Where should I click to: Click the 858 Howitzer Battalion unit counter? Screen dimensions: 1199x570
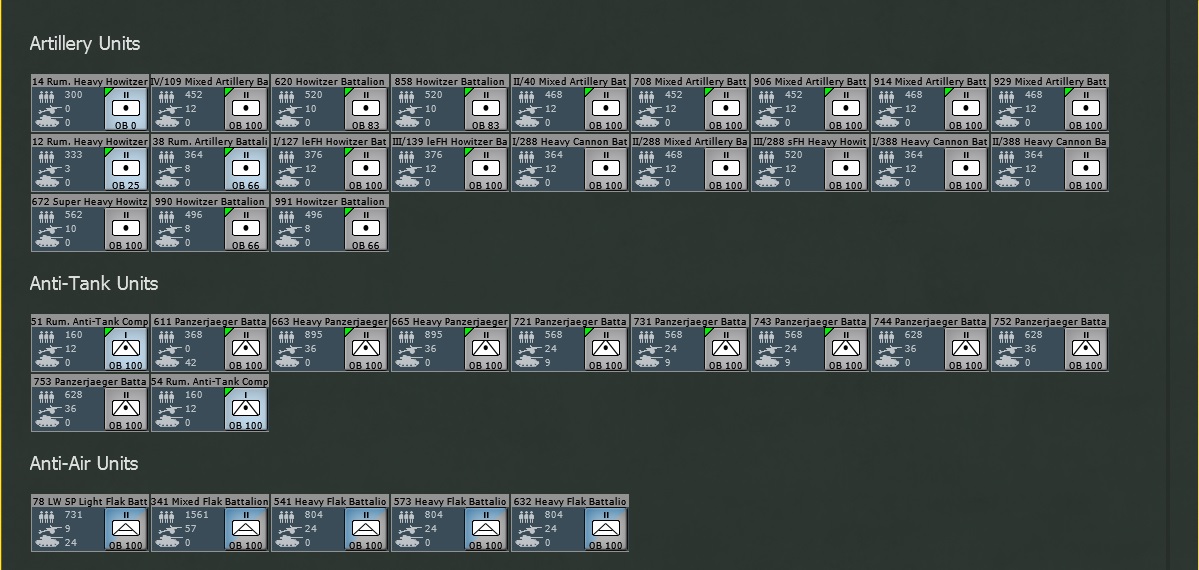point(486,109)
